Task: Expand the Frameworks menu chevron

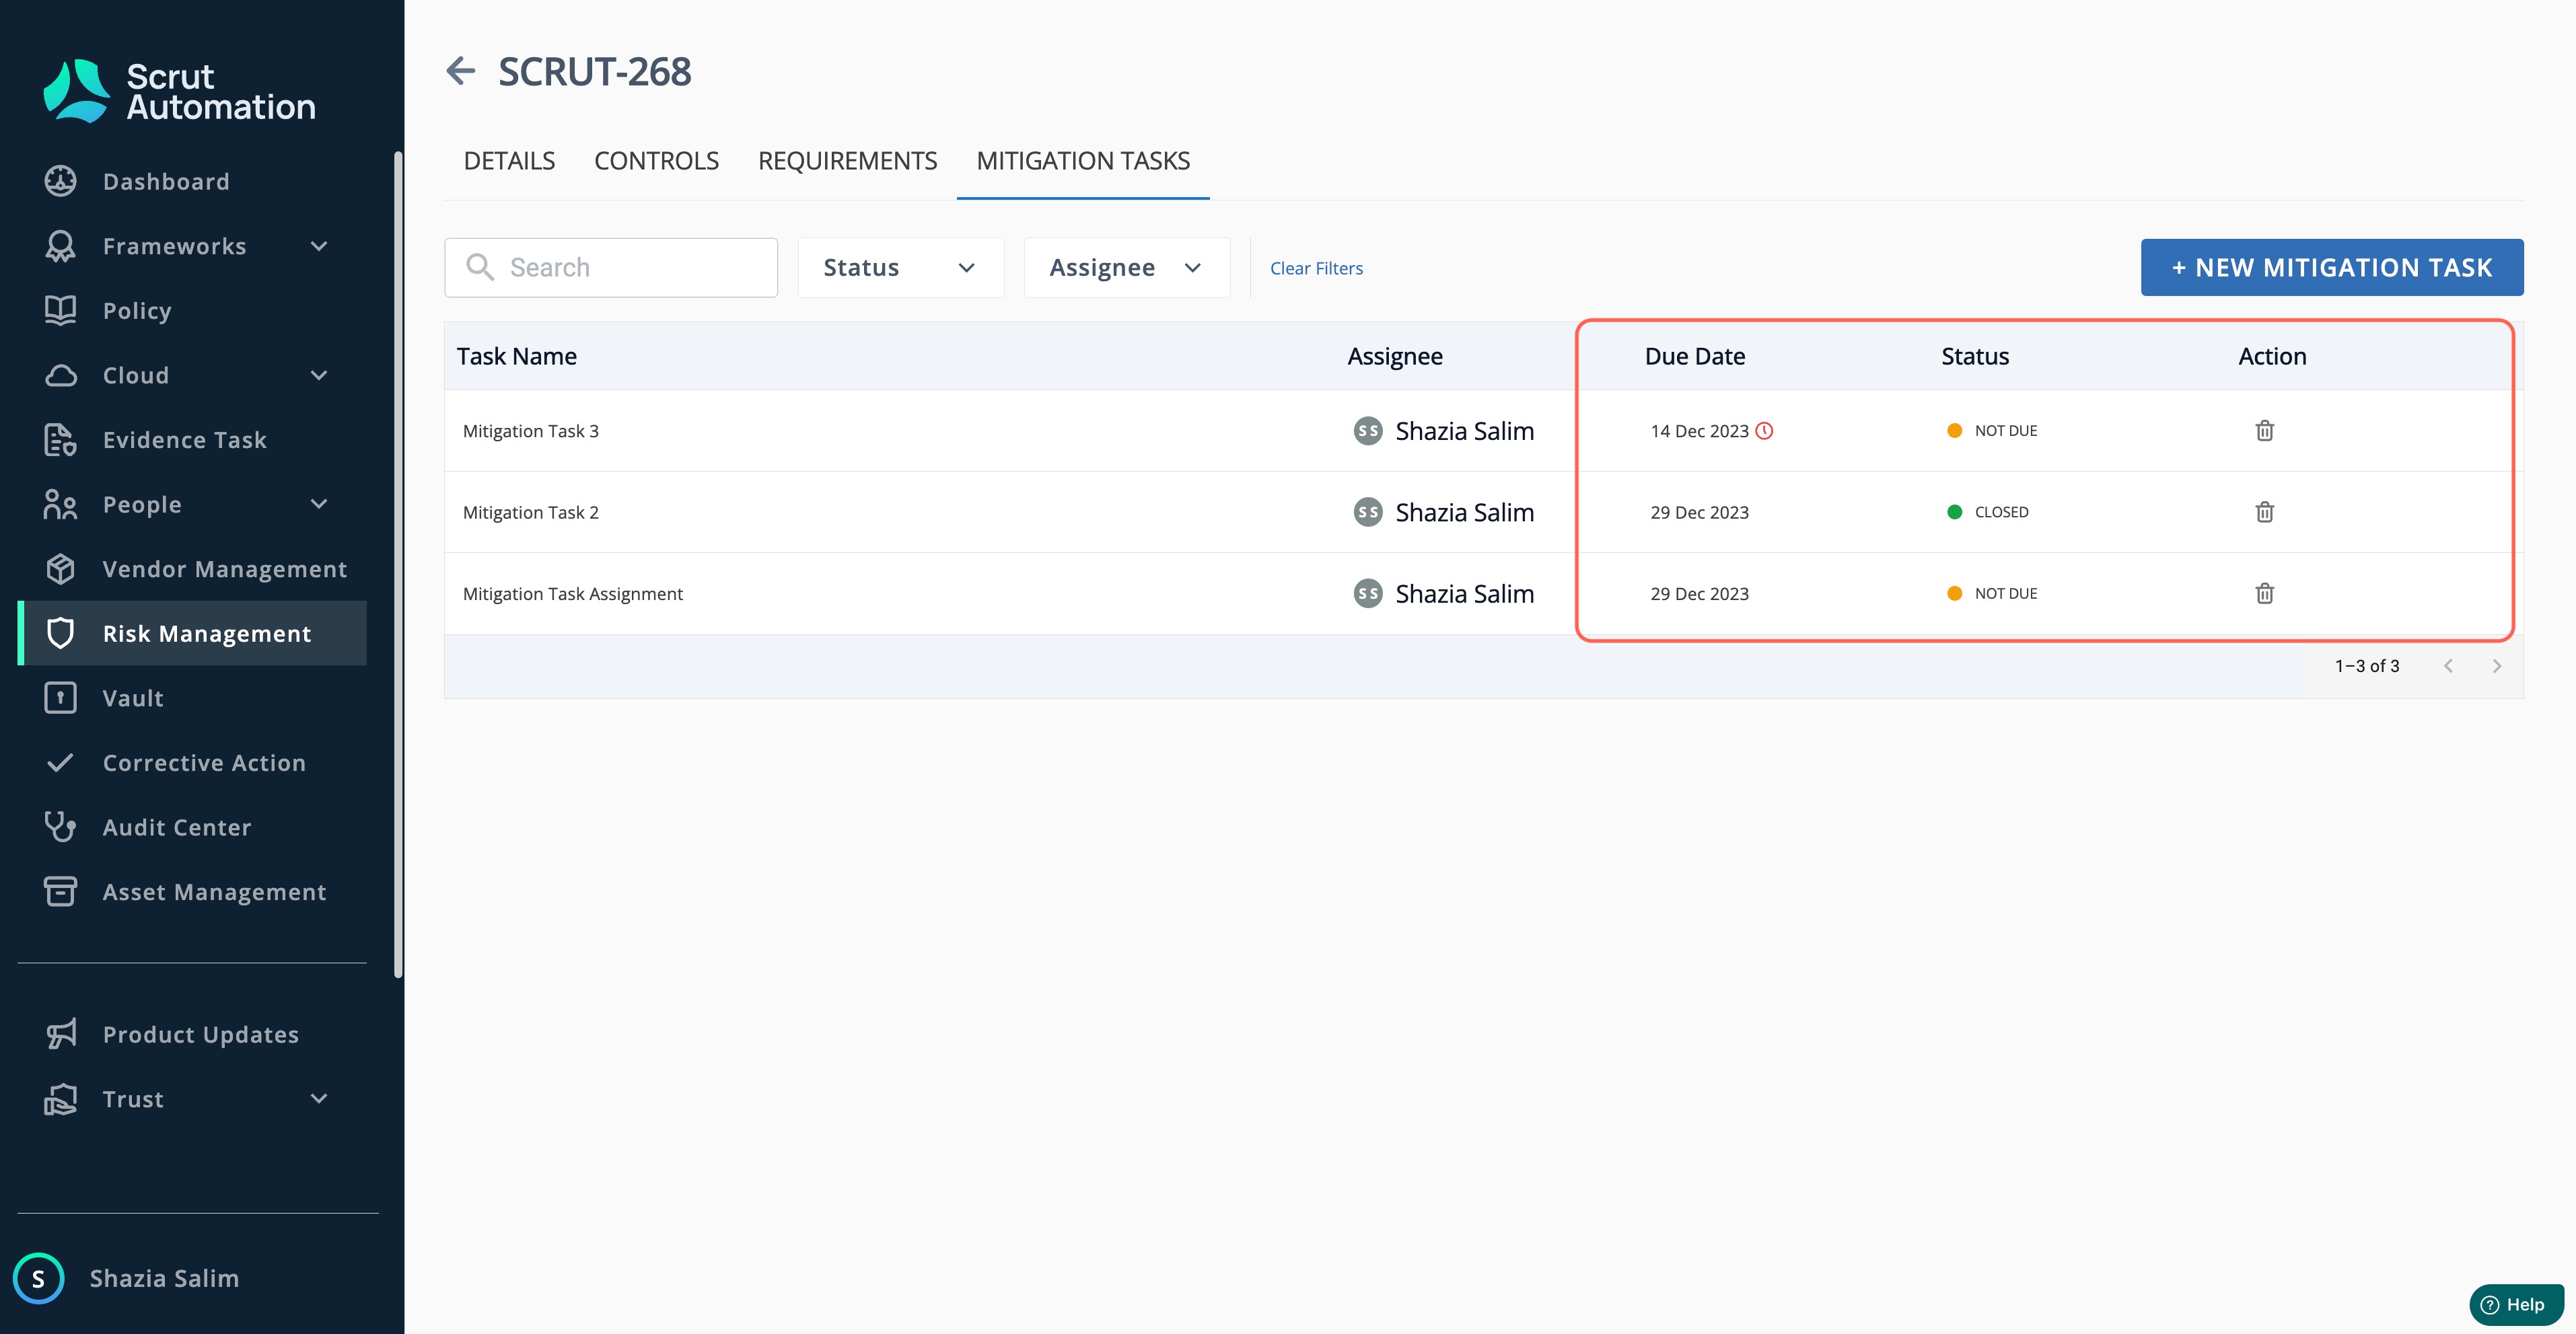Action: point(319,246)
